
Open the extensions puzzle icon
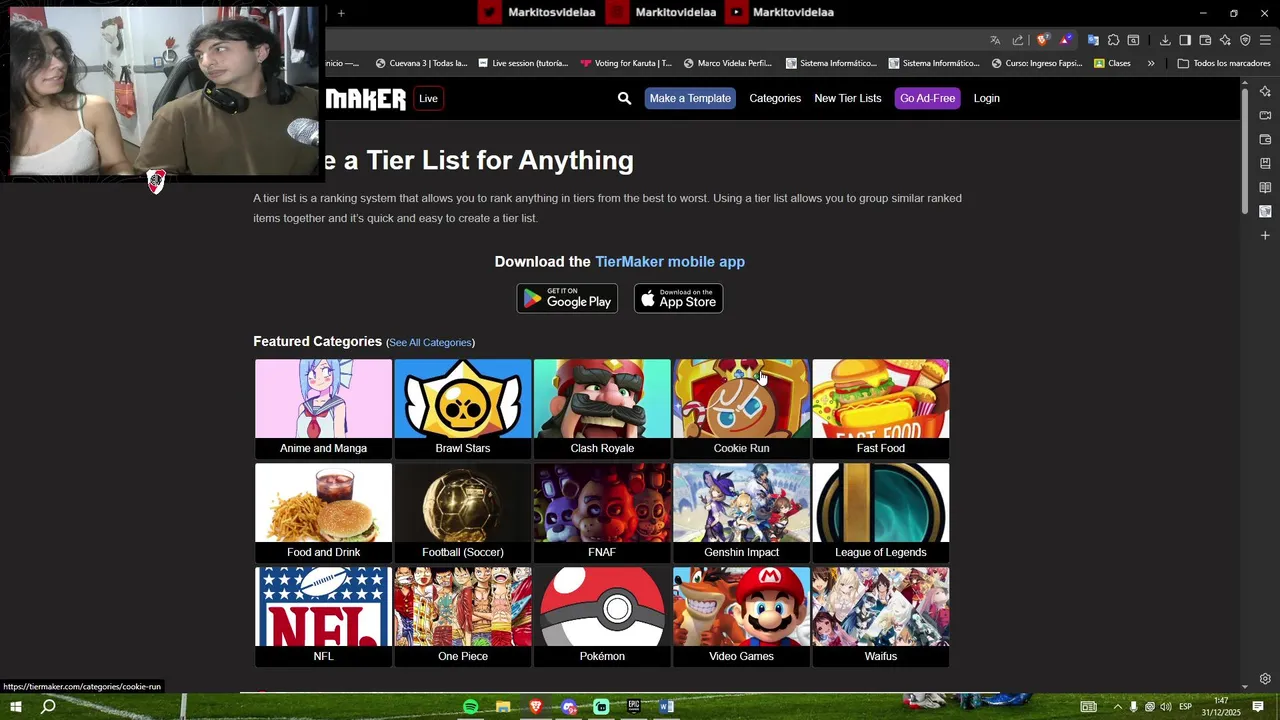pos(1113,40)
